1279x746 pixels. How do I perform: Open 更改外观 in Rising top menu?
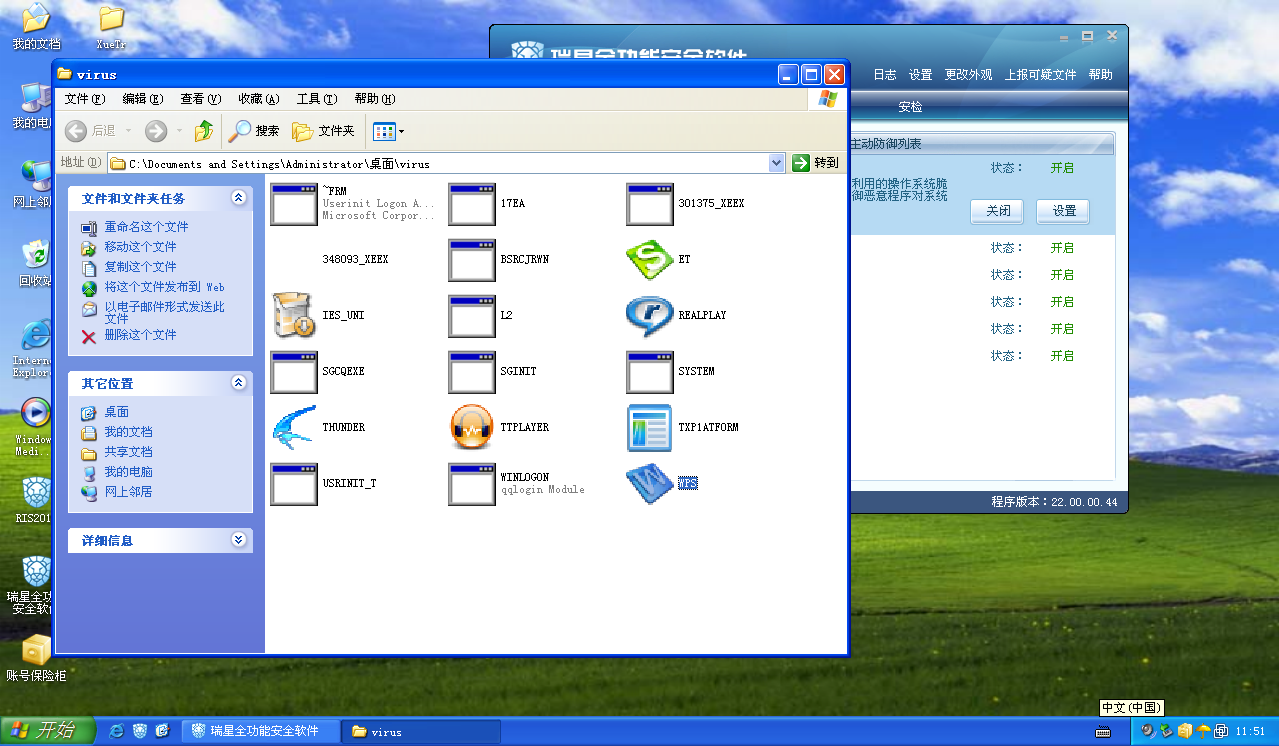[x=968, y=75]
